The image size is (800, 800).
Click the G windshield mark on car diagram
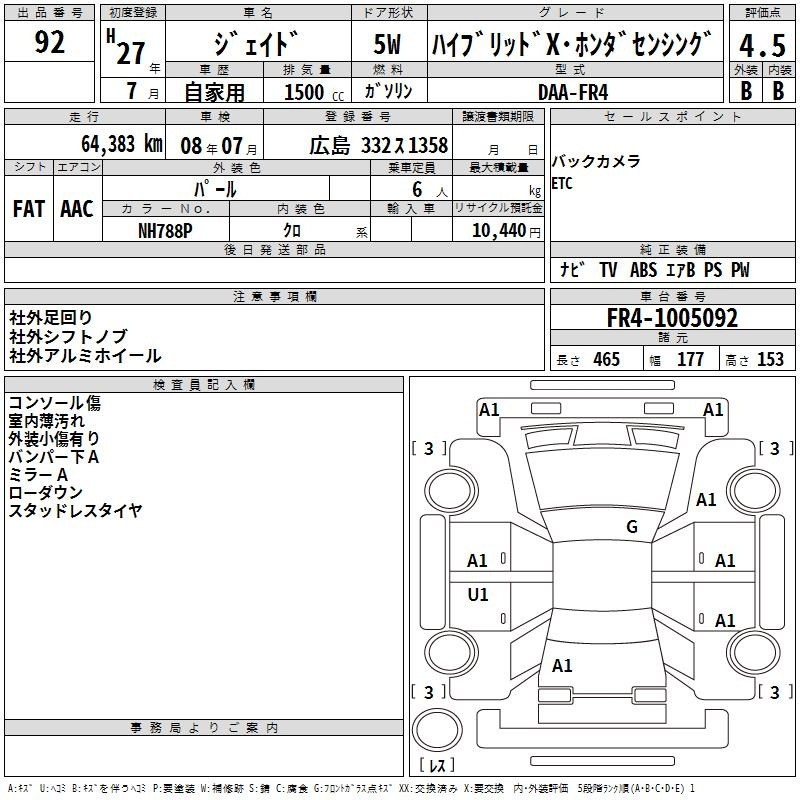pos(631,527)
